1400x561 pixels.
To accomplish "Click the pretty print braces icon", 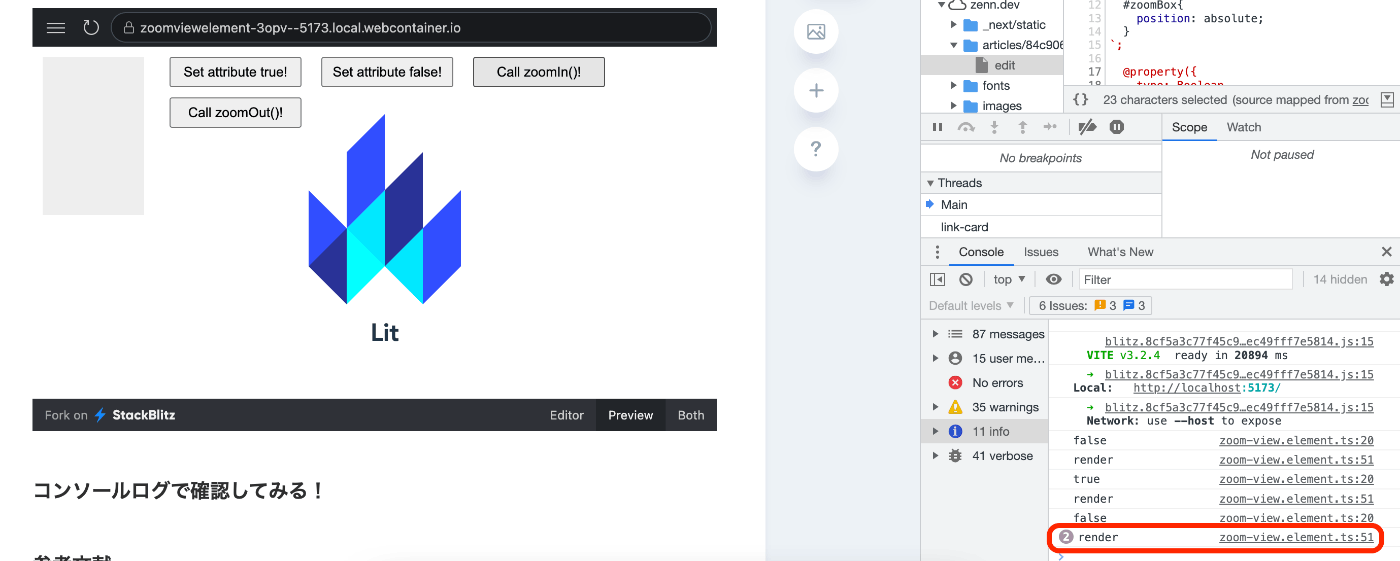I will click(x=1080, y=100).
